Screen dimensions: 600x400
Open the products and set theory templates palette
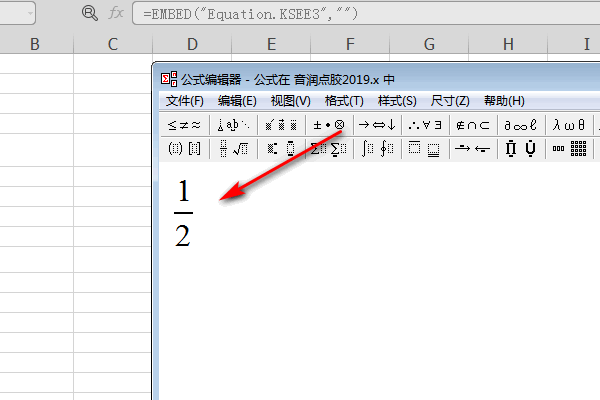tap(521, 149)
